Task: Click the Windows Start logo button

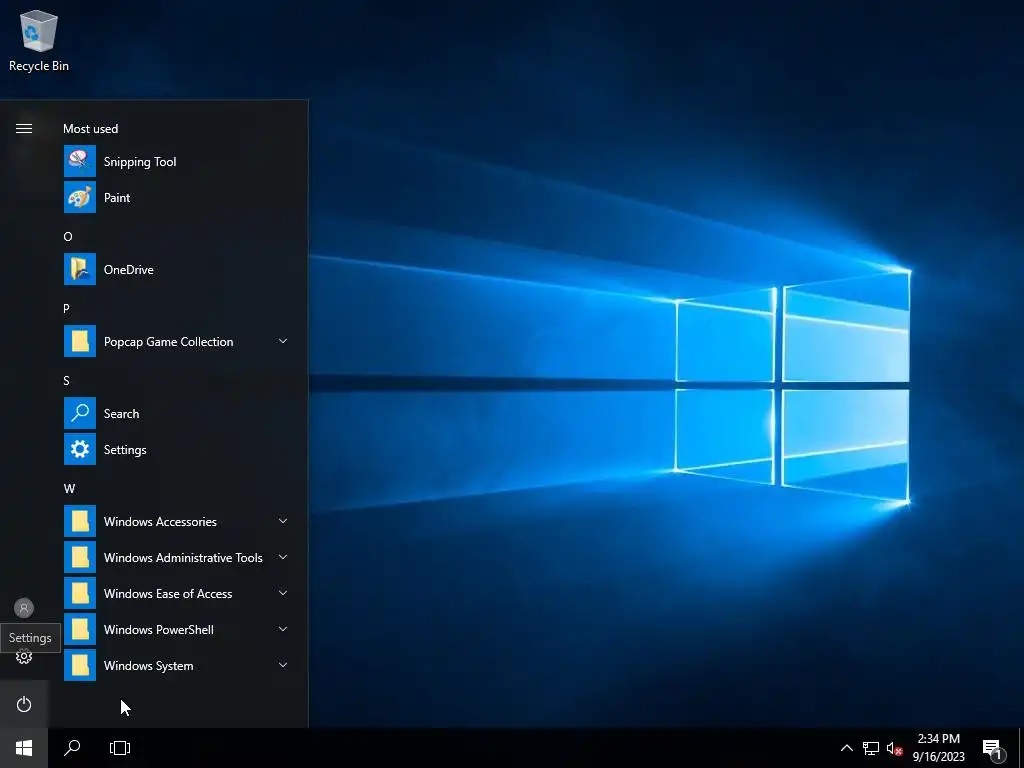Action: click(x=24, y=748)
